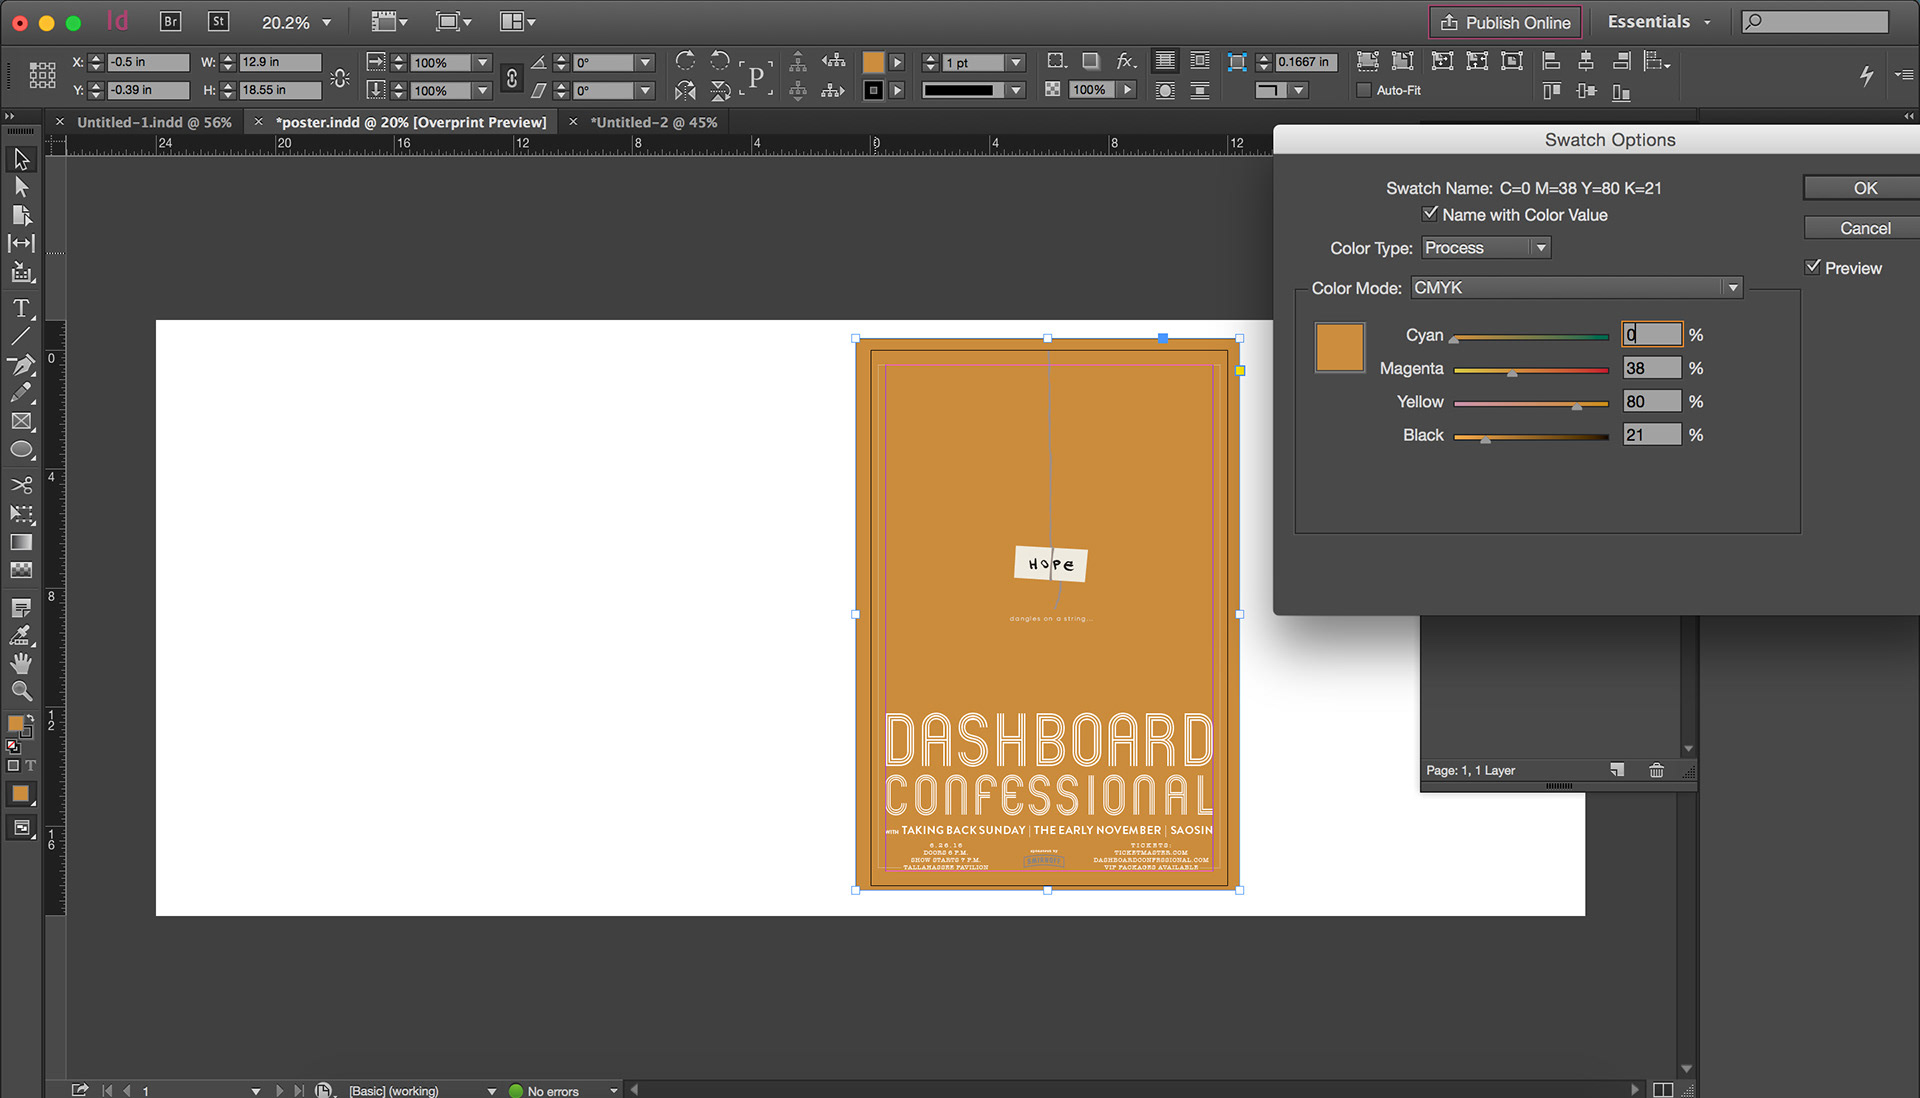Image resolution: width=1920 pixels, height=1098 pixels.
Task: Open the stroke style dropdown
Action: tap(1016, 90)
